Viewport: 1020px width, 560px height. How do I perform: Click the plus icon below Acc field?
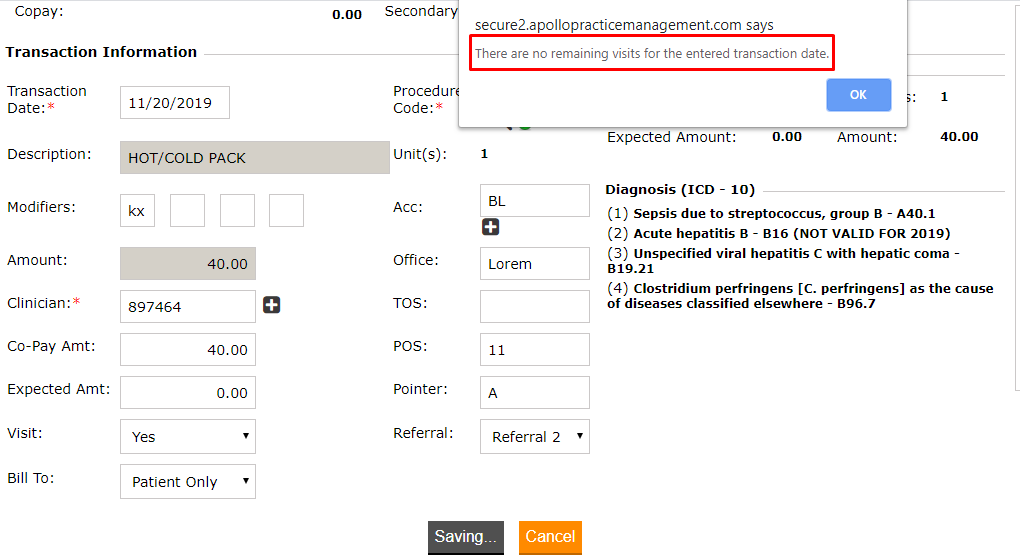coord(490,228)
